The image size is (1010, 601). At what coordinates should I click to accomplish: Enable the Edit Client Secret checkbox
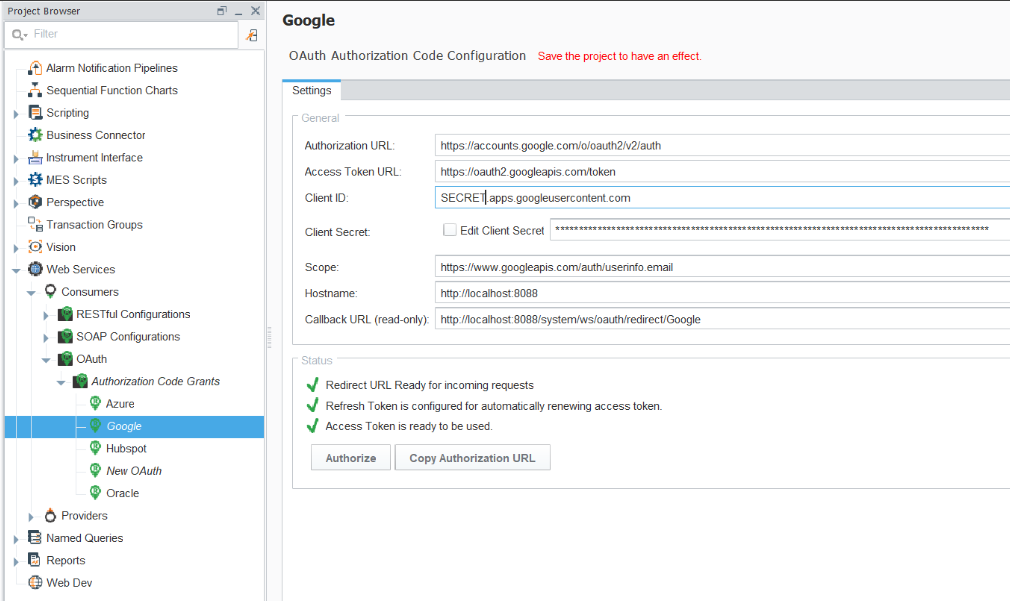tap(450, 230)
